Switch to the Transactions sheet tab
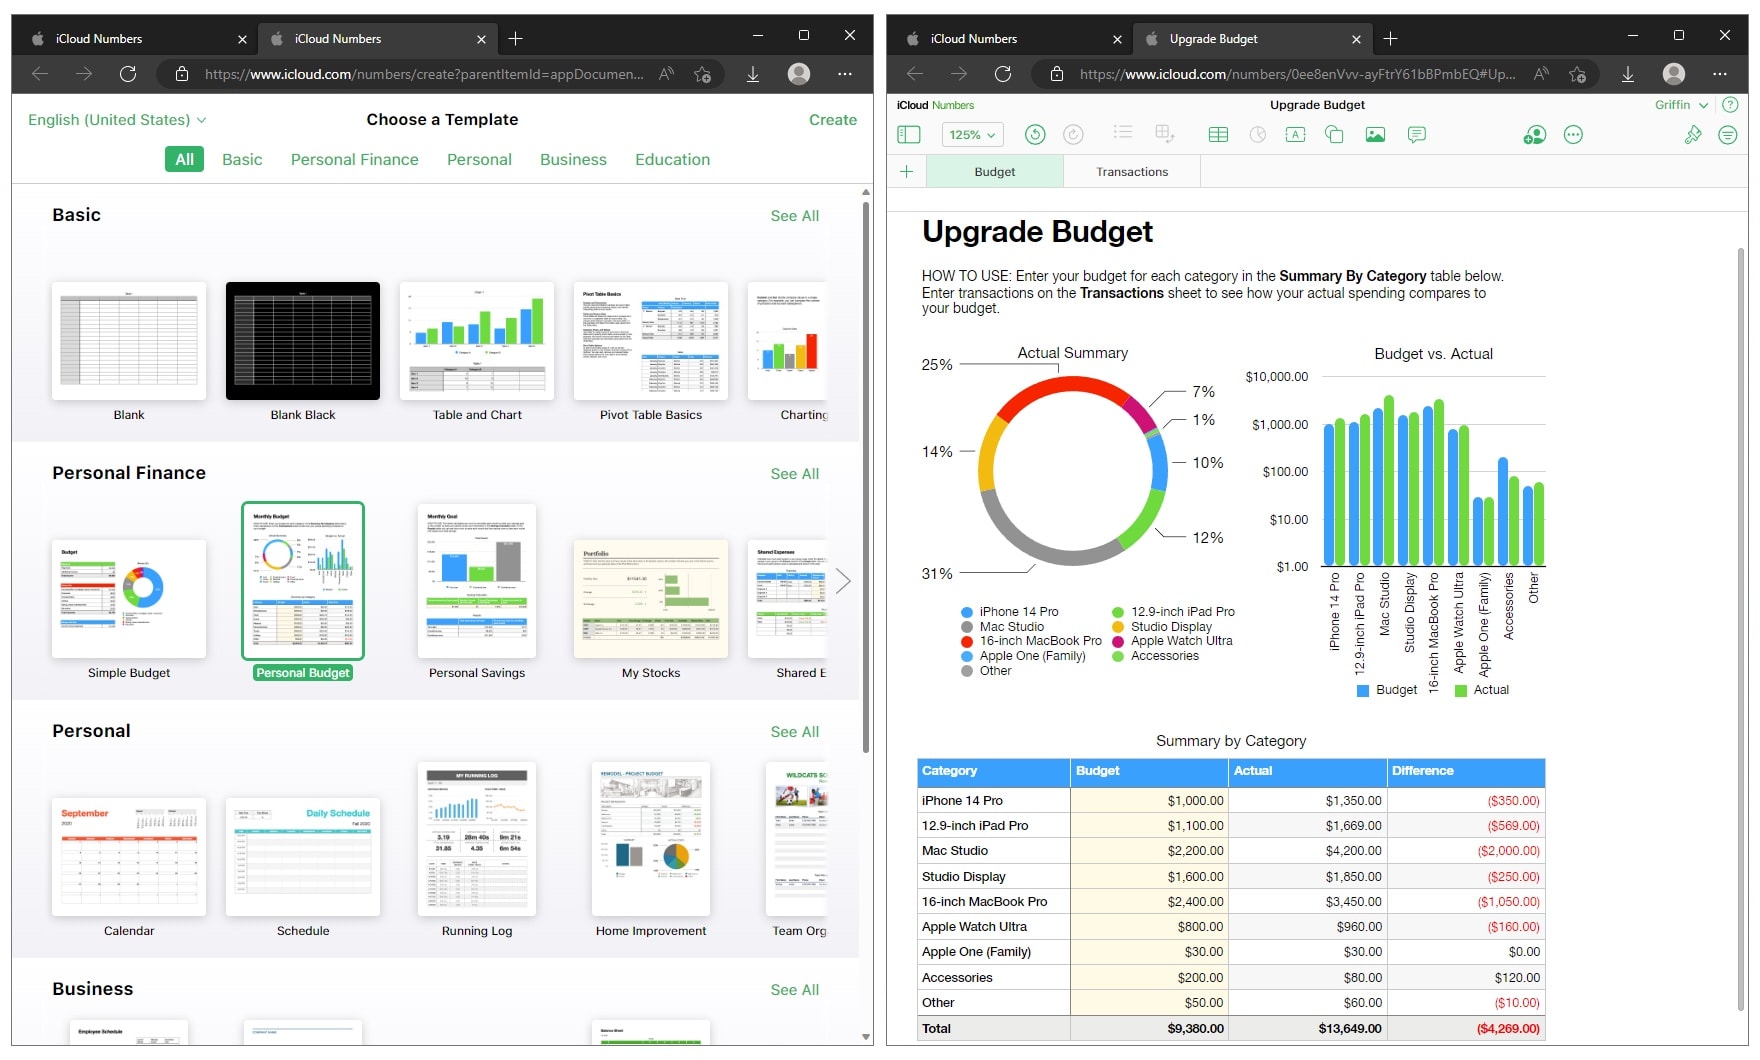The height and width of the screenshot is (1060, 1760). [1131, 172]
